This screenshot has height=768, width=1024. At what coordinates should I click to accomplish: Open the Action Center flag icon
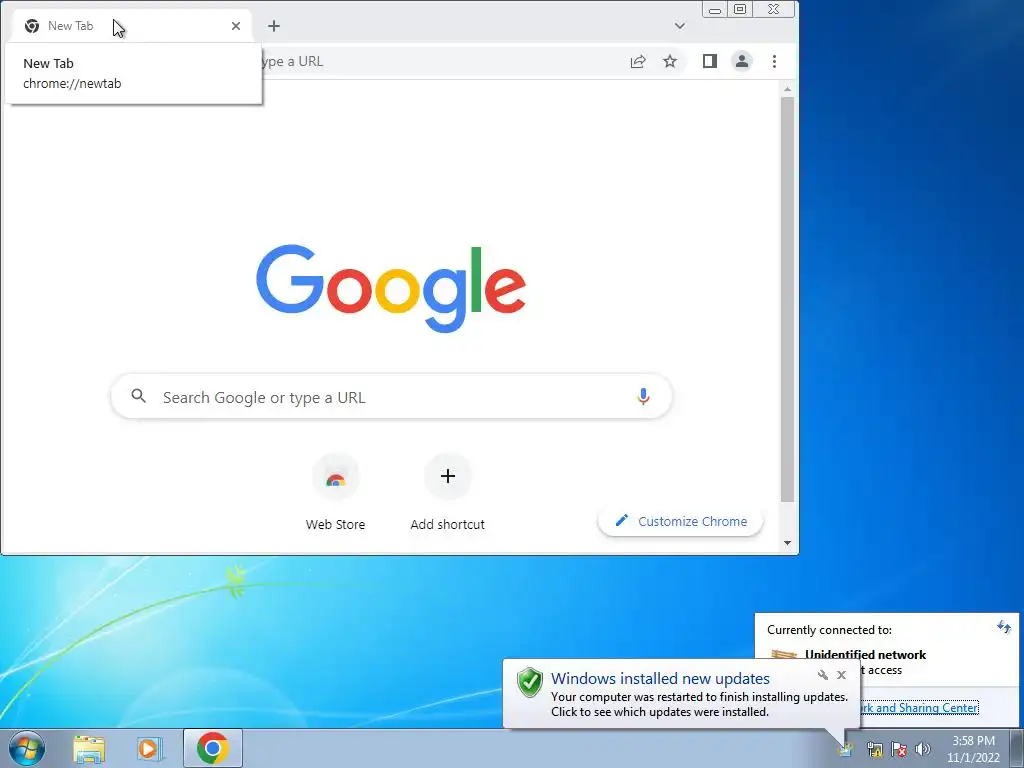(899, 749)
